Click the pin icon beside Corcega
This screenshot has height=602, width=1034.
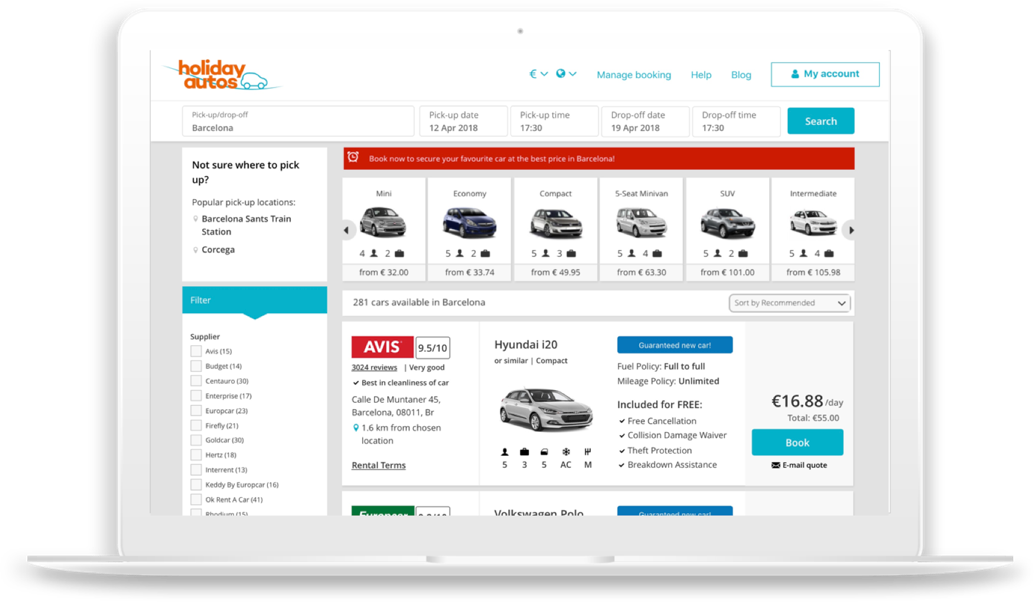(195, 250)
